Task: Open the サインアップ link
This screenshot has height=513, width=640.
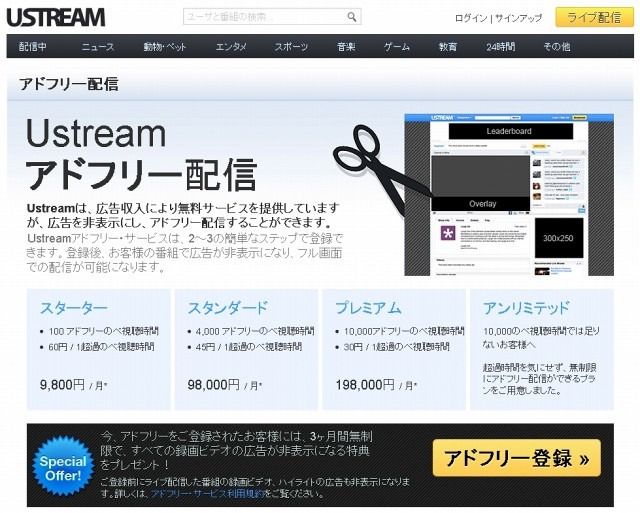Action: click(x=518, y=18)
